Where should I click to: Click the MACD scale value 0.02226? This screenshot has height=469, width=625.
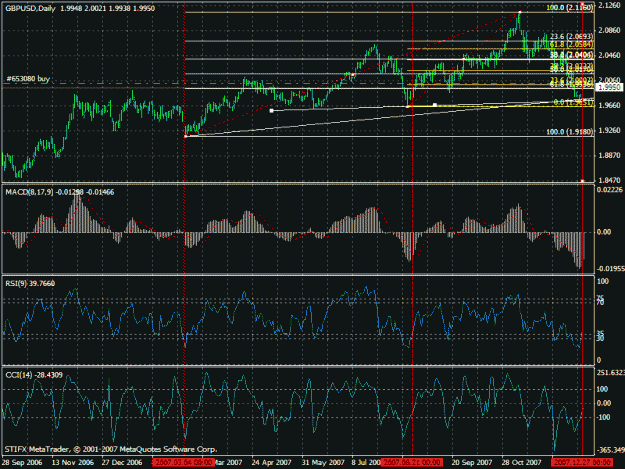(x=610, y=190)
